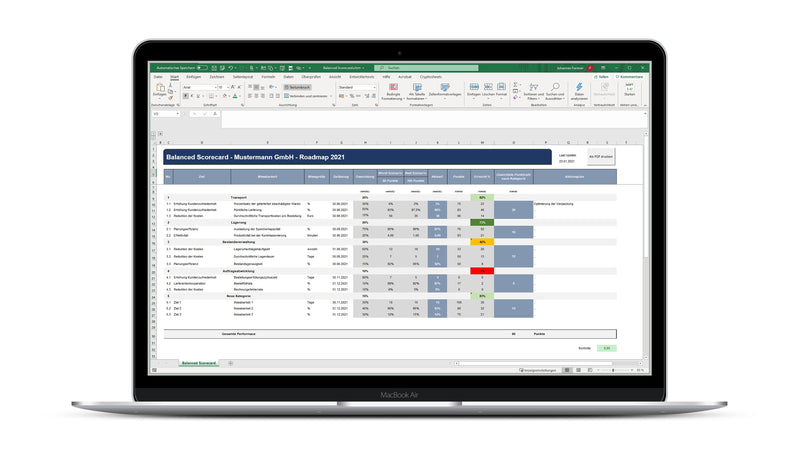Expand the Zwischenablage dialog launcher
Screen dimensions: 800x450
coord(178,105)
